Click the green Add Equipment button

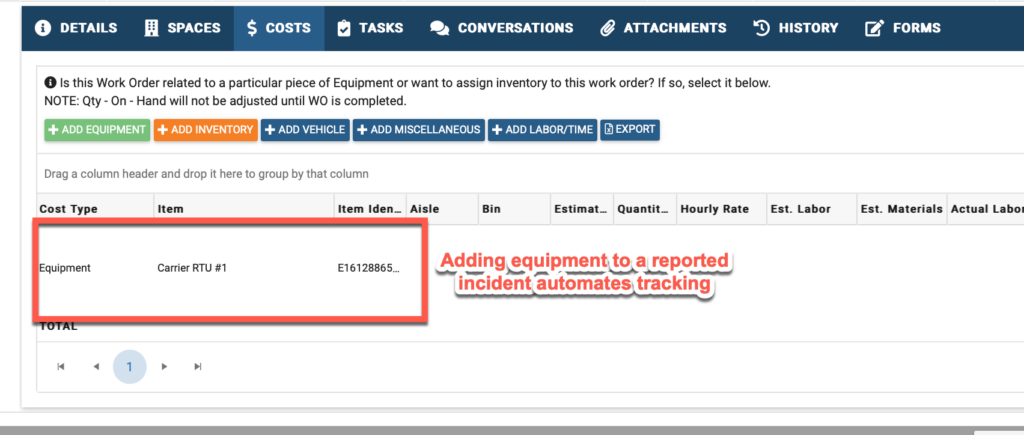pyautogui.click(x=97, y=130)
